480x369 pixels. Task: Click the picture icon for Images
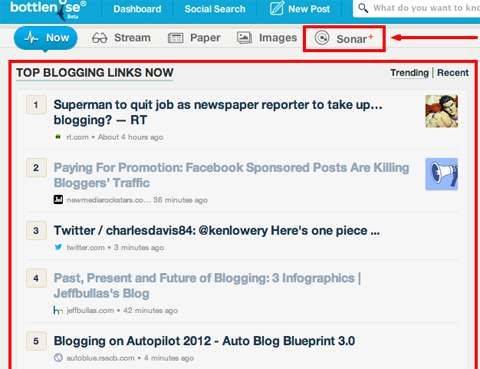244,38
